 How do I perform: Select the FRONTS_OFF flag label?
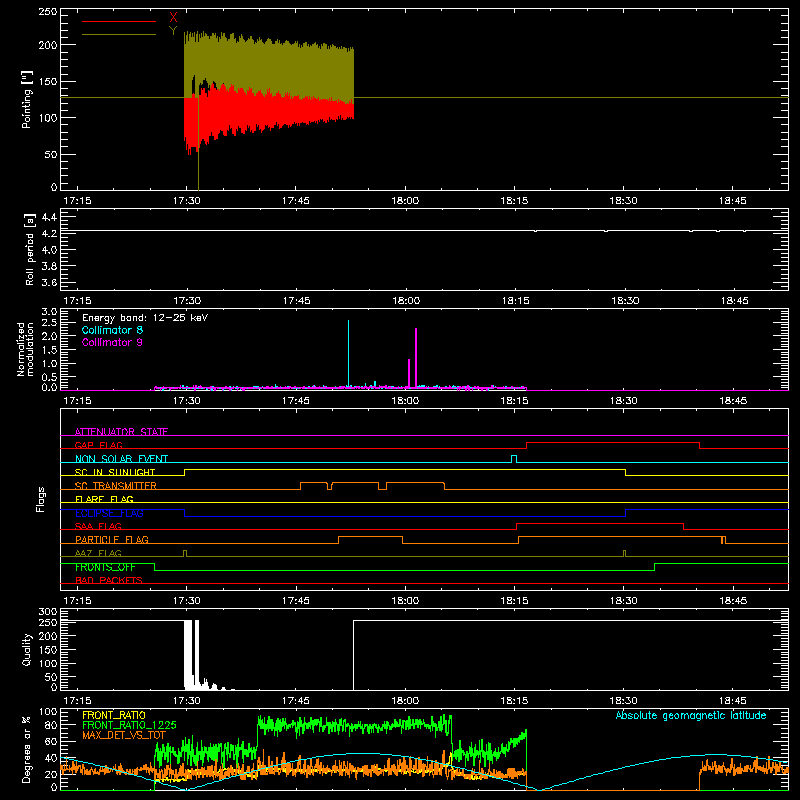coord(105,567)
